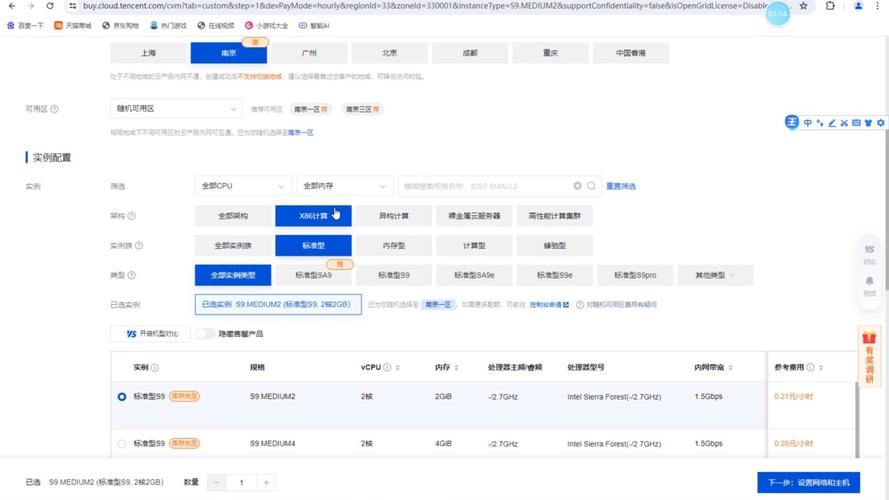Expand 其他类型 dropdown
Image resolution: width=889 pixels, height=500 pixels.
point(716,275)
